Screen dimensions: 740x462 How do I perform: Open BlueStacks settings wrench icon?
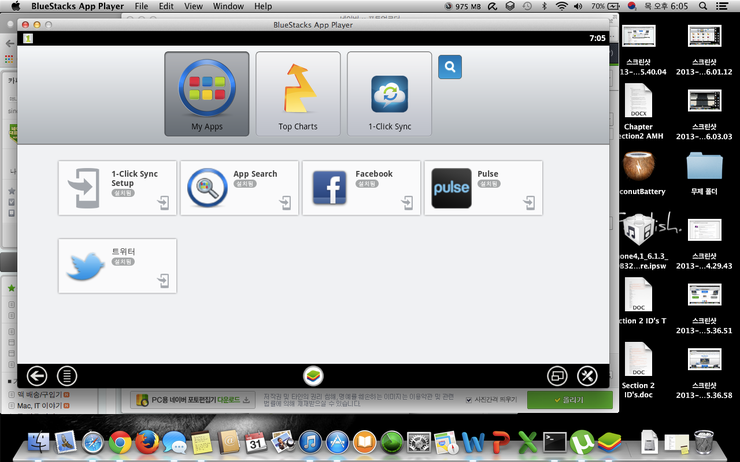(587, 376)
